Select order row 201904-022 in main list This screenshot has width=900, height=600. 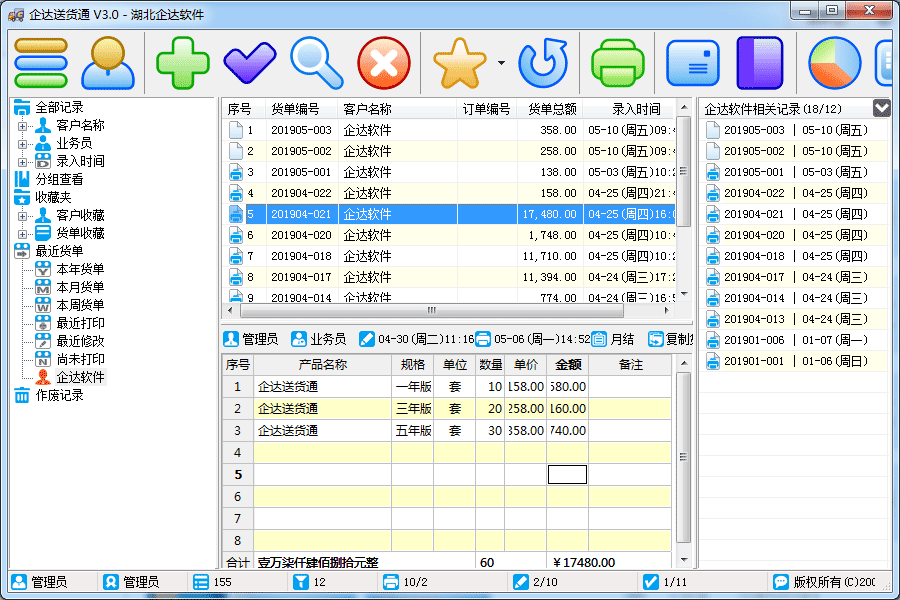click(449, 193)
